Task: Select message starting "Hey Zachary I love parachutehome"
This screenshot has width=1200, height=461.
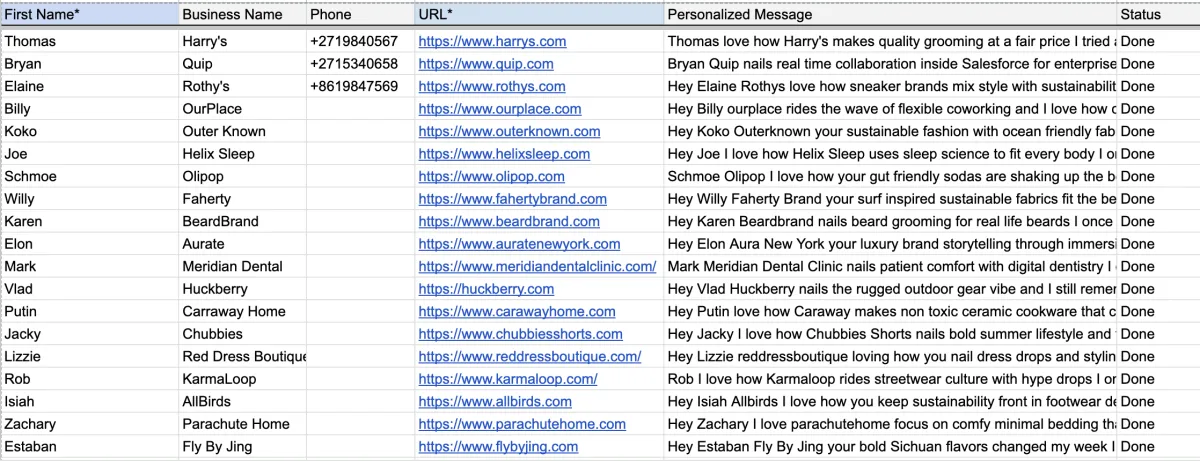Action: click(x=890, y=424)
